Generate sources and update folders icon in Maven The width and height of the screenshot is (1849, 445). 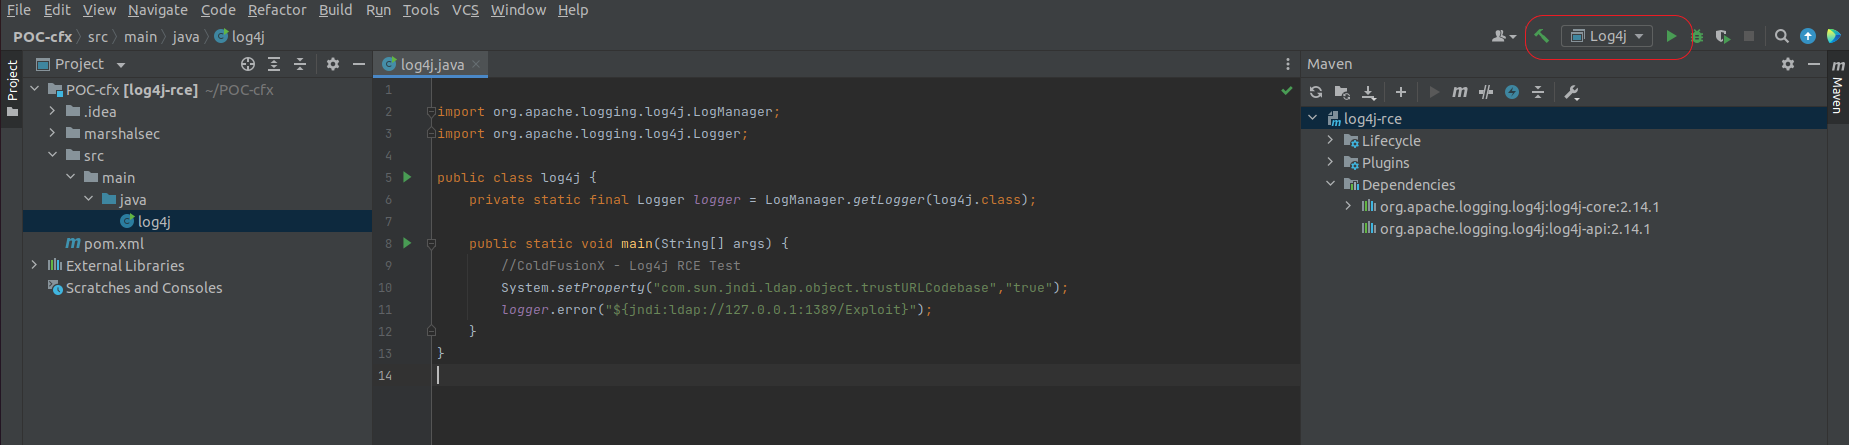[1342, 92]
